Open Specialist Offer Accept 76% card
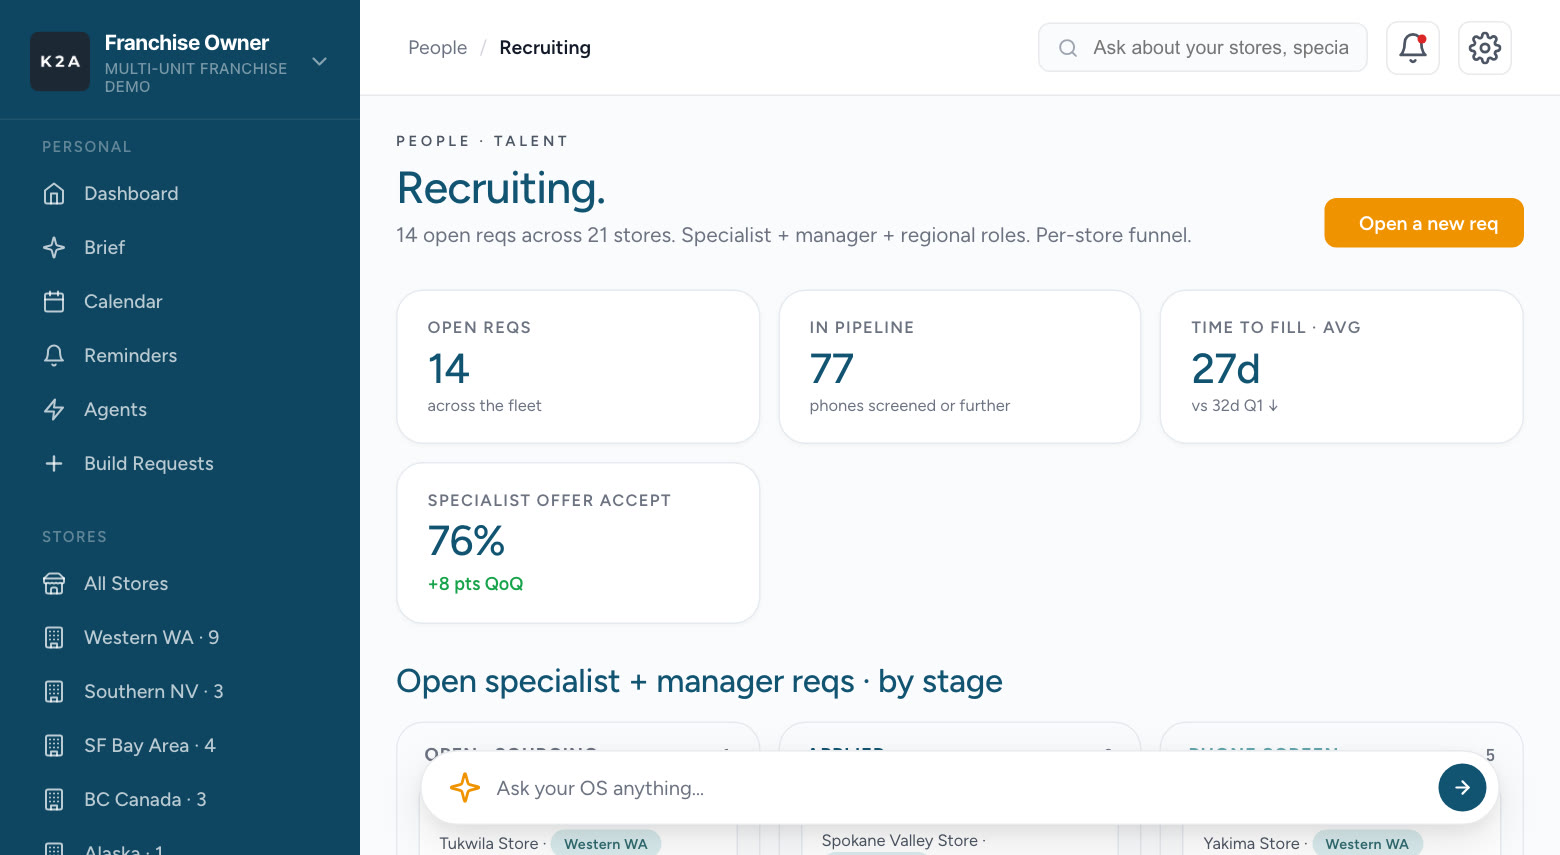Screen dimensions: 1560x855 pos(578,543)
